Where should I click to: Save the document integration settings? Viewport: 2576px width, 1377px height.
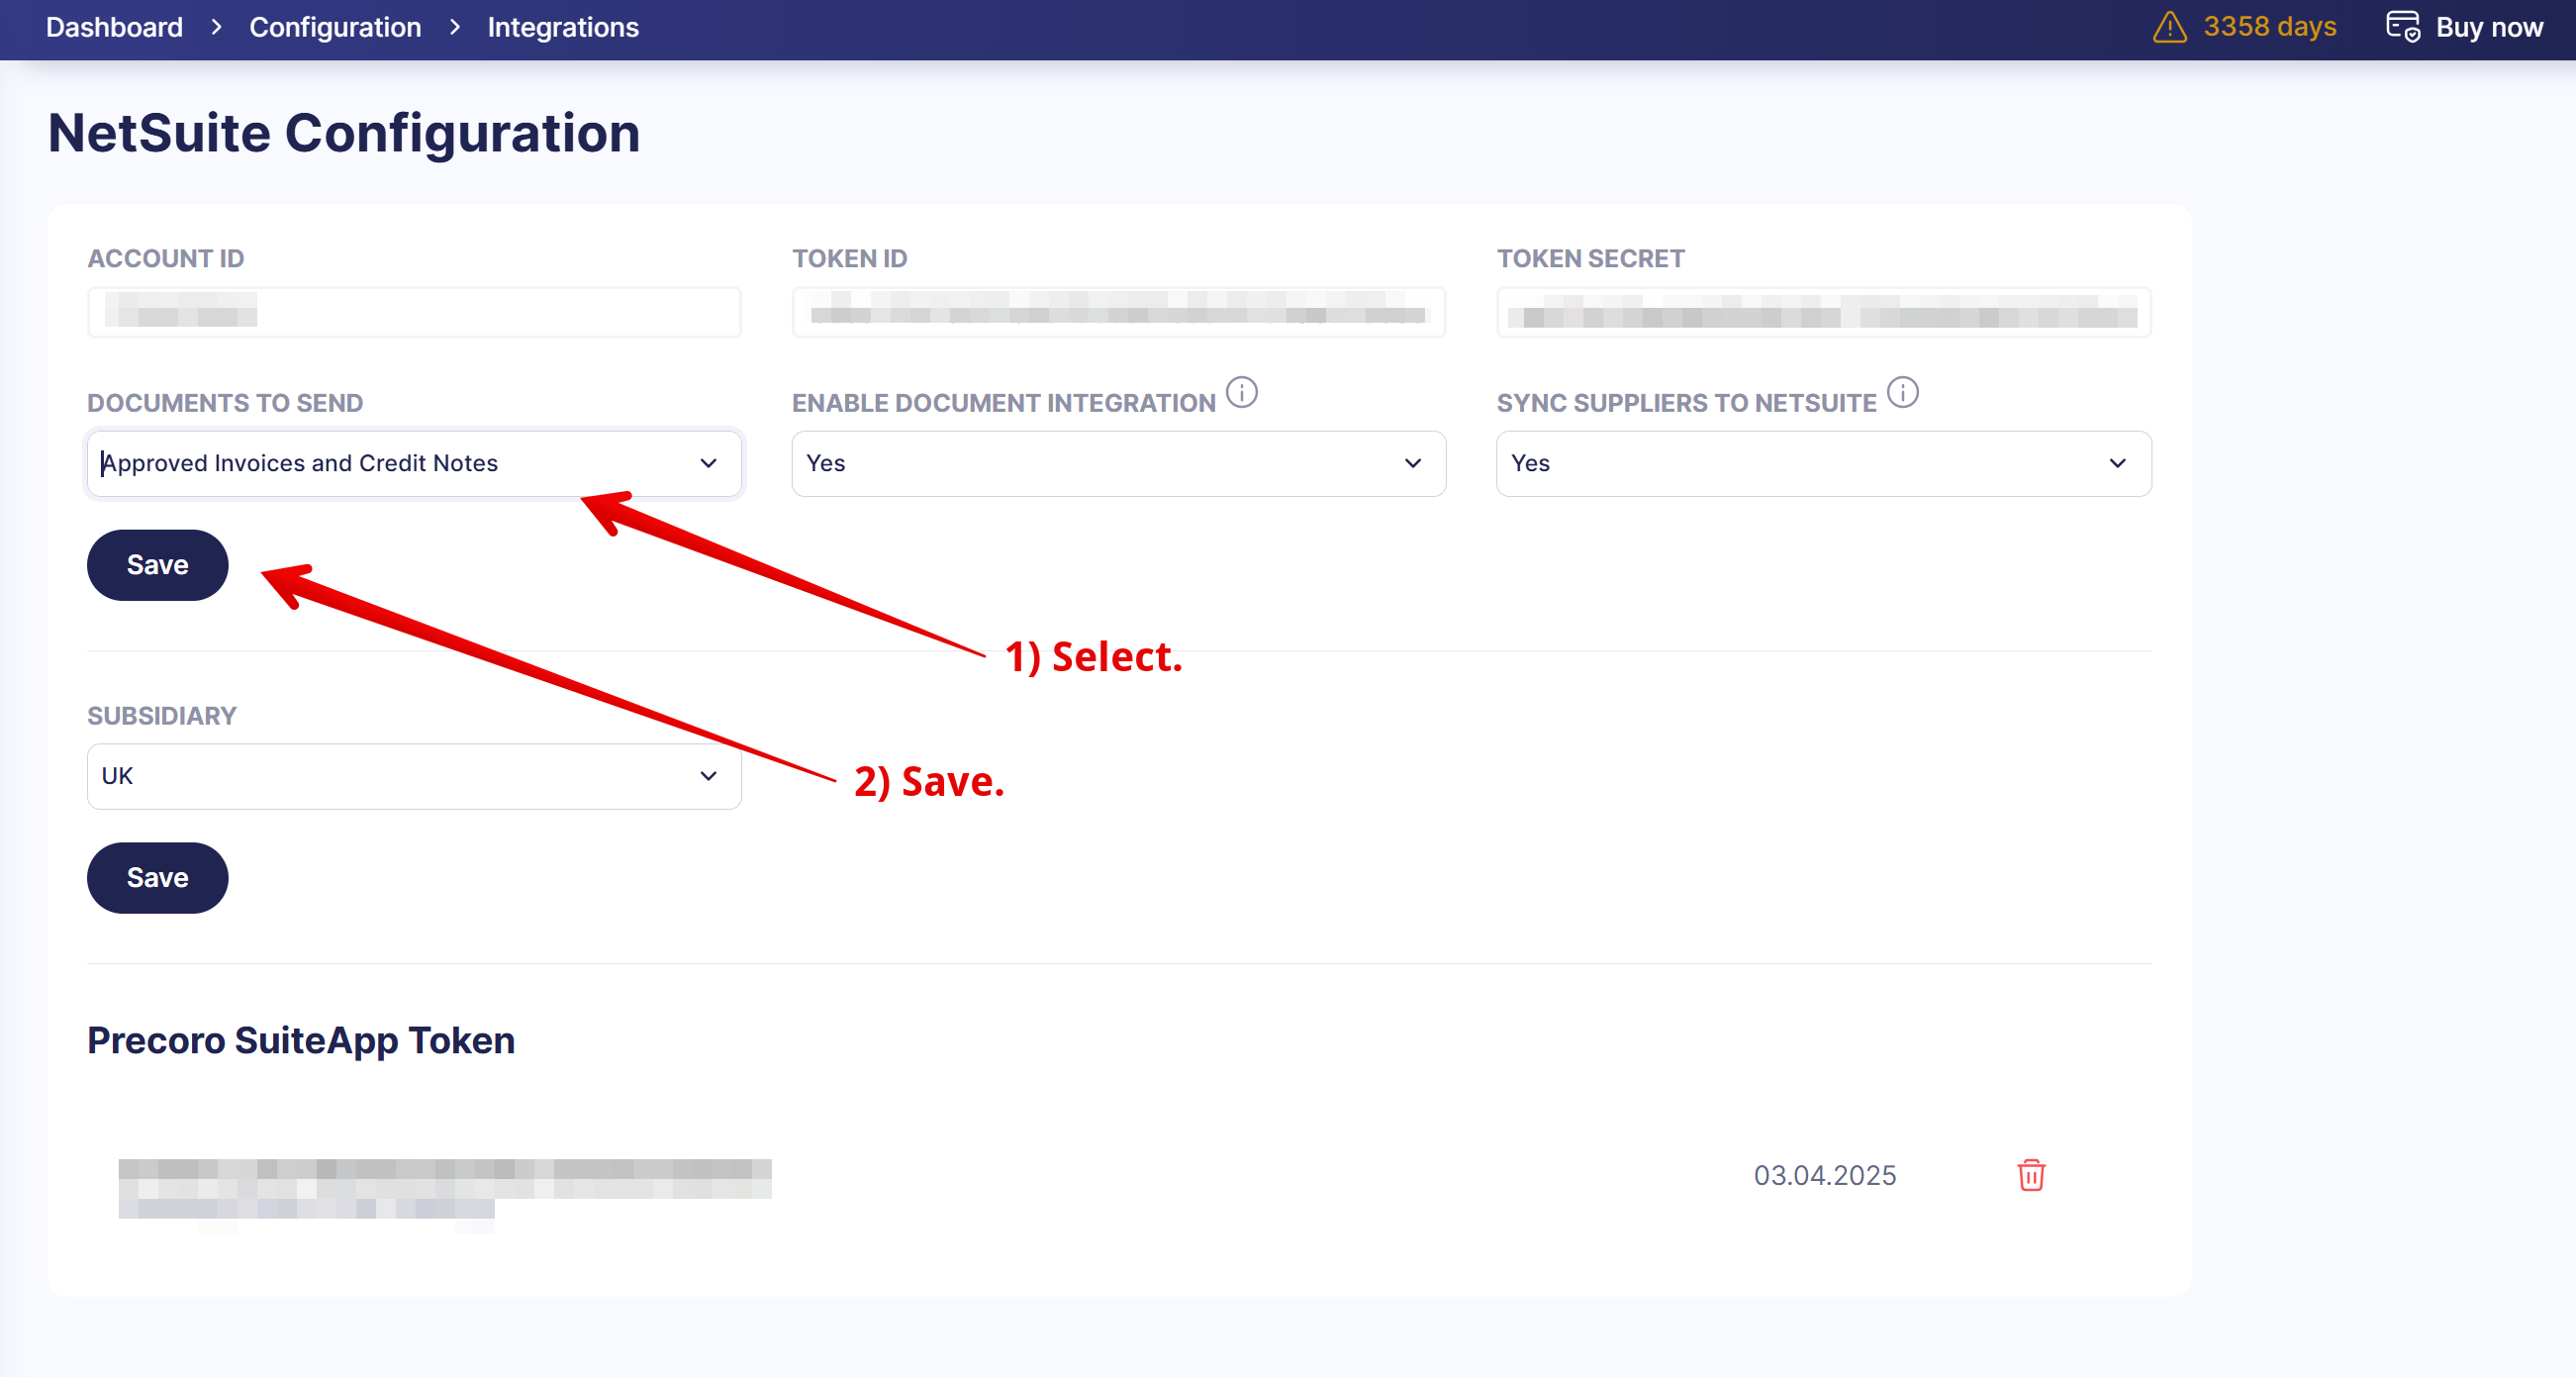[x=157, y=565]
